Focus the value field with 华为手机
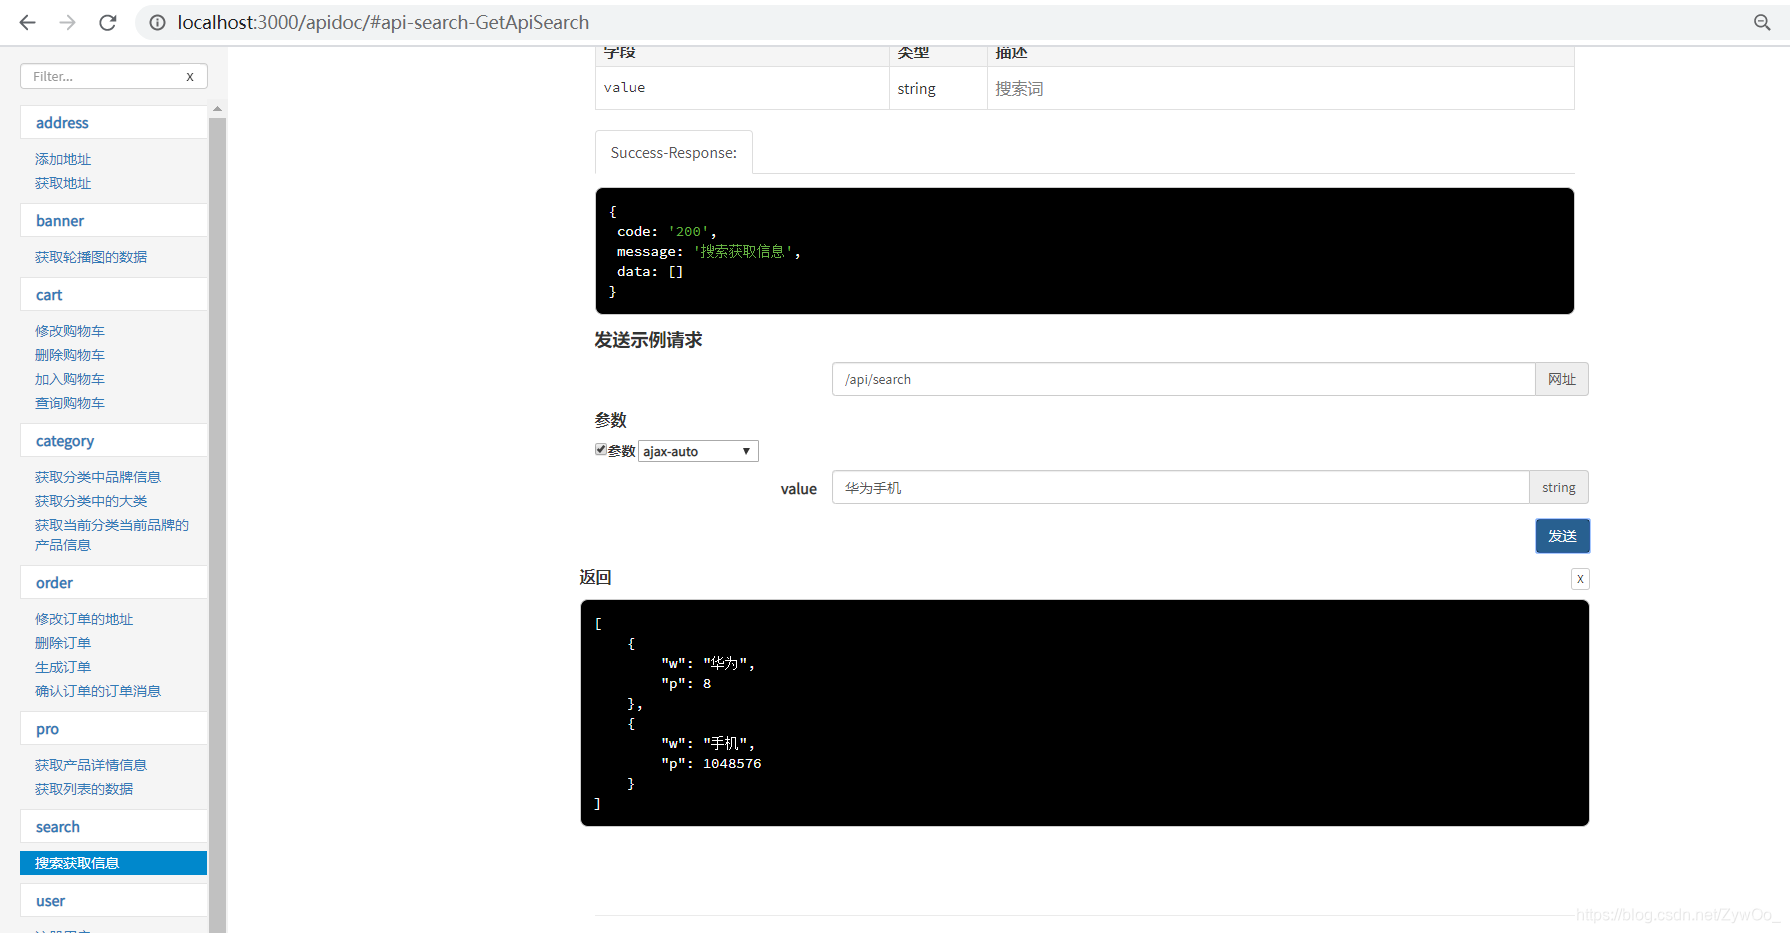This screenshot has height=933, width=1790. click(1181, 487)
